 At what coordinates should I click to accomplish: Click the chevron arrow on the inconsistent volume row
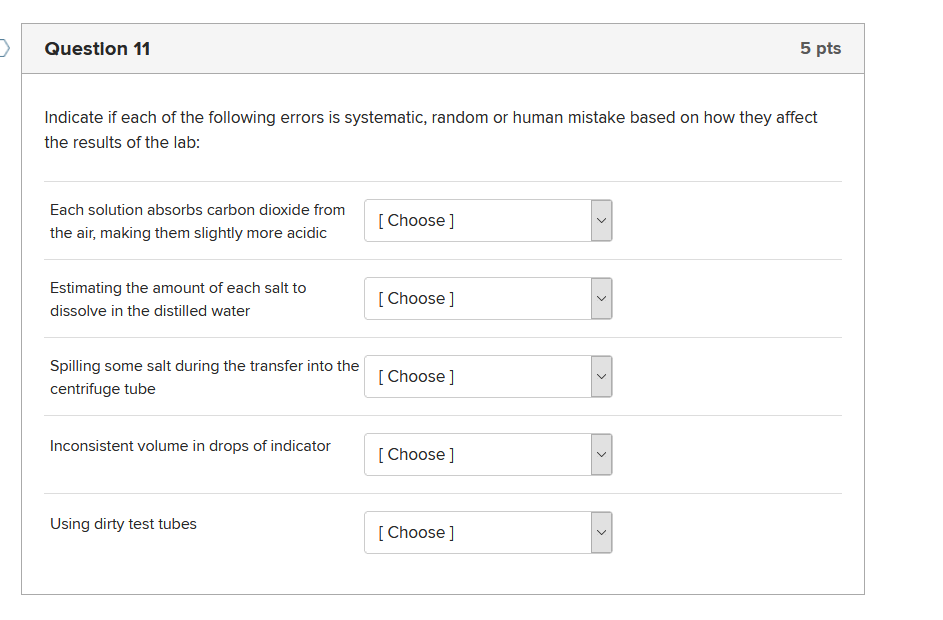coord(601,455)
